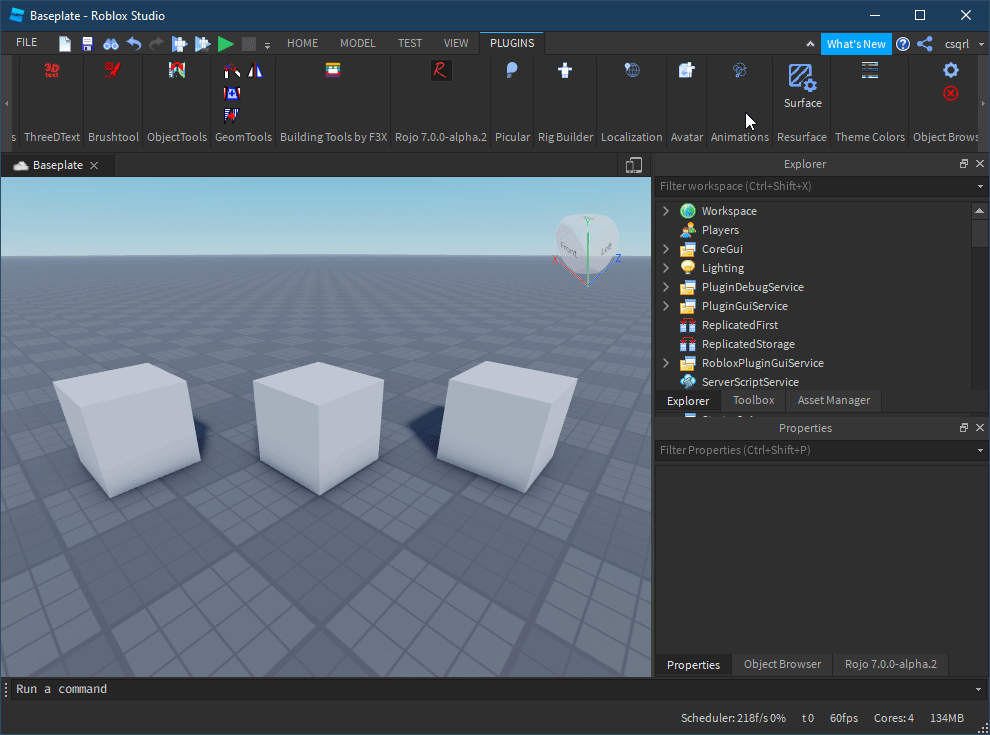Click the Rig Builder plugin icon
Image resolution: width=990 pixels, height=735 pixels.
point(565,71)
